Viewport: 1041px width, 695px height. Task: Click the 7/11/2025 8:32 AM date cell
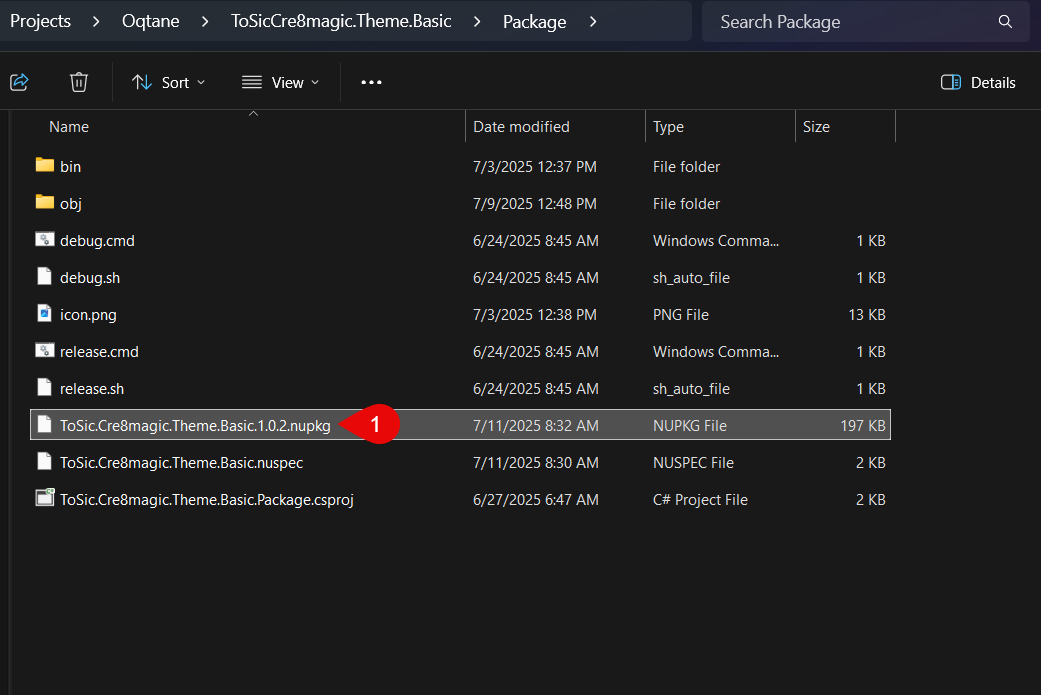(535, 425)
